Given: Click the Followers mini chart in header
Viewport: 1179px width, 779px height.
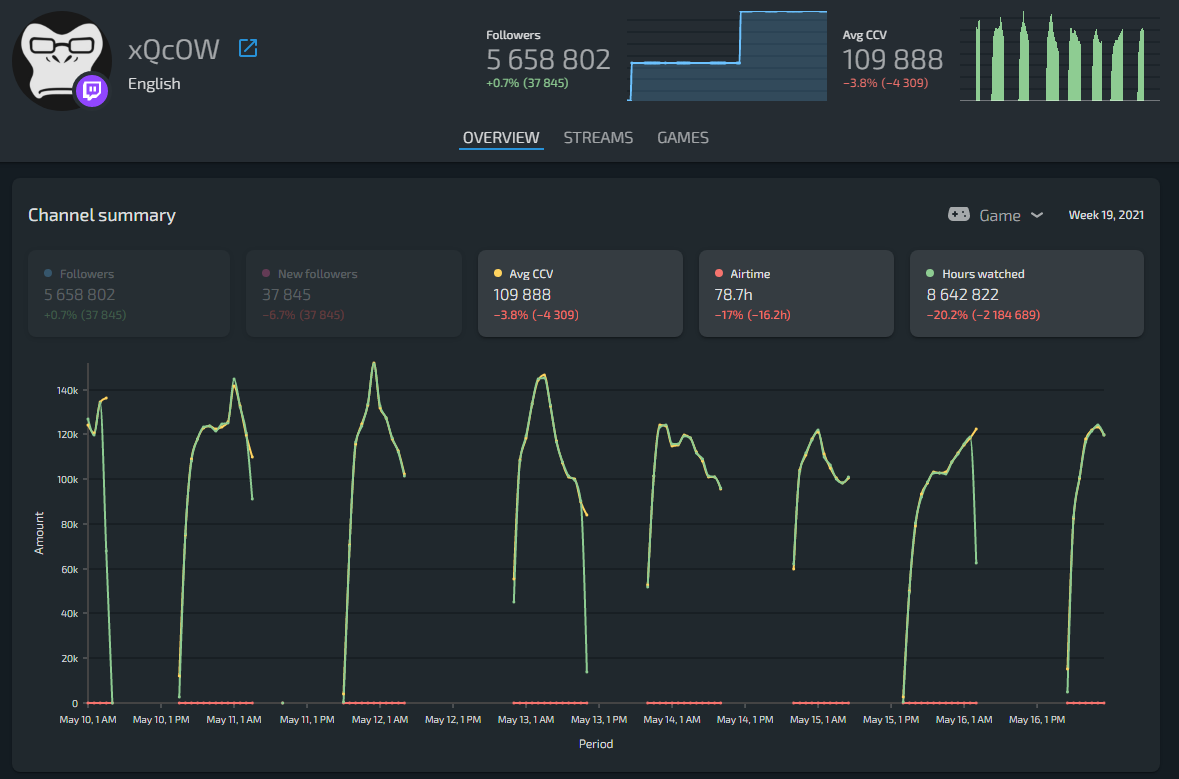Looking at the screenshot, I should click(x=727, y=56).
